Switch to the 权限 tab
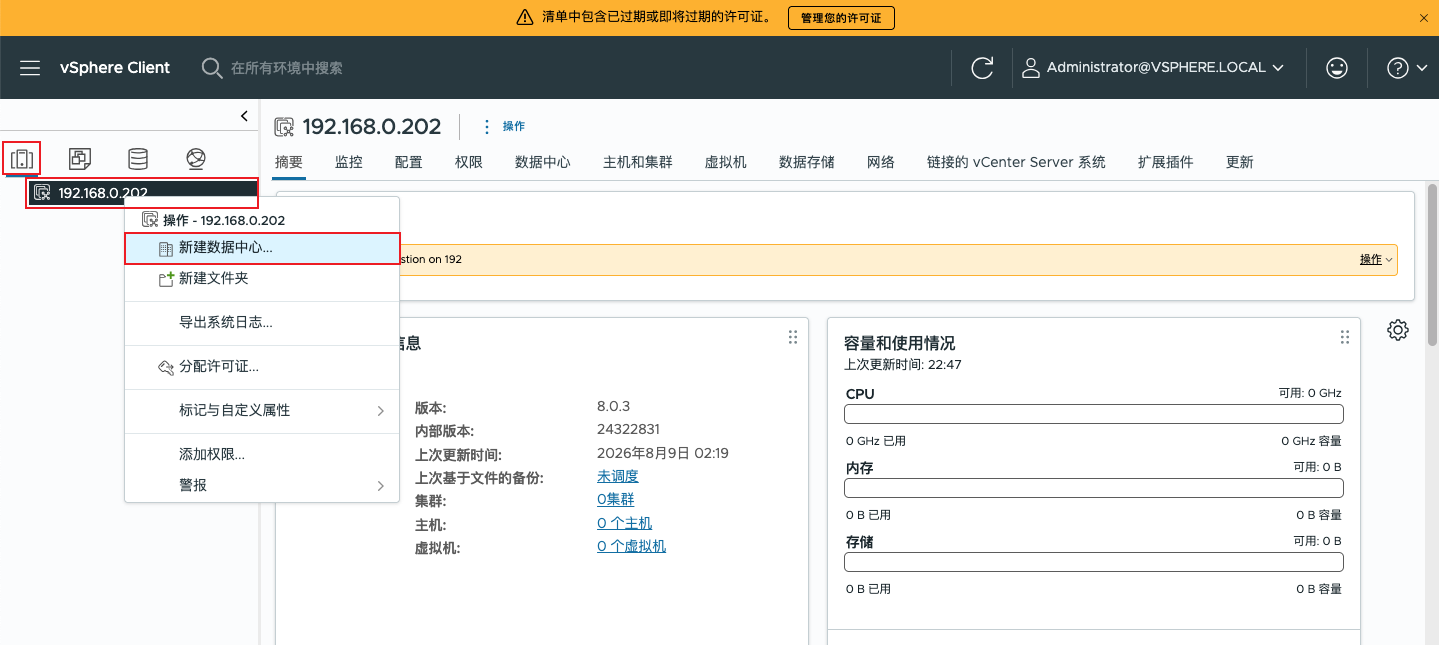Image resolution: width=1439 pixels, height=645 pixels. [x=469, y=162]
